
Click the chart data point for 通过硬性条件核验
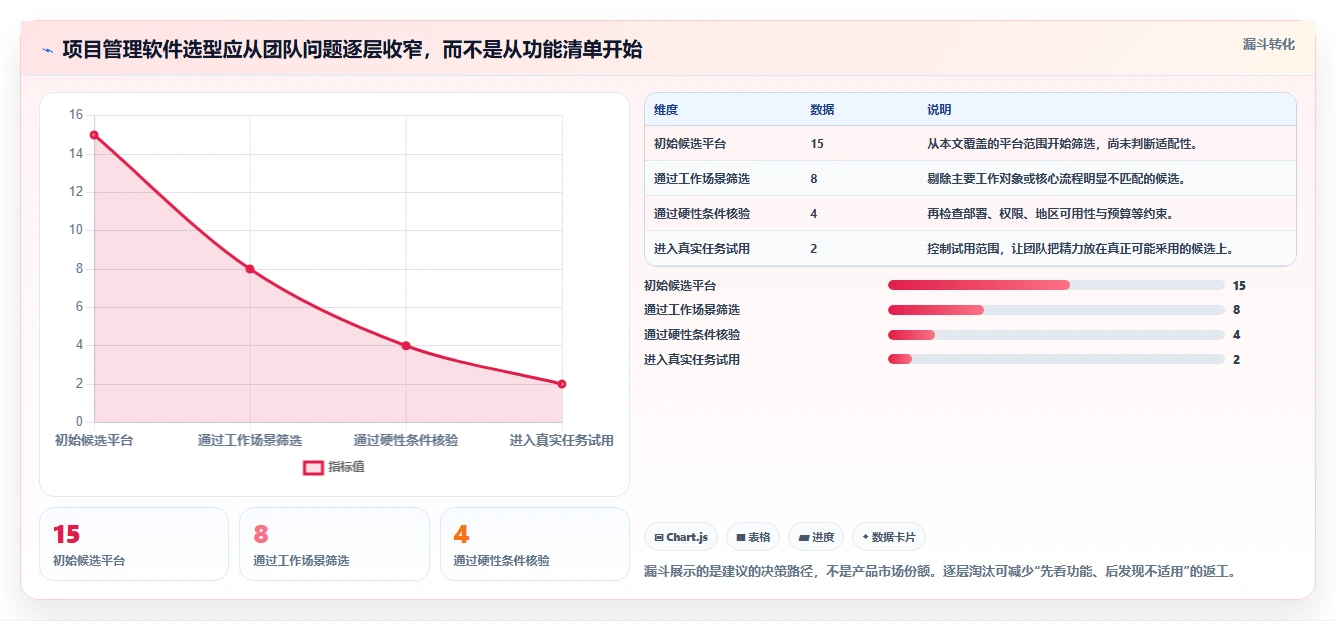[x=406, y=346]
